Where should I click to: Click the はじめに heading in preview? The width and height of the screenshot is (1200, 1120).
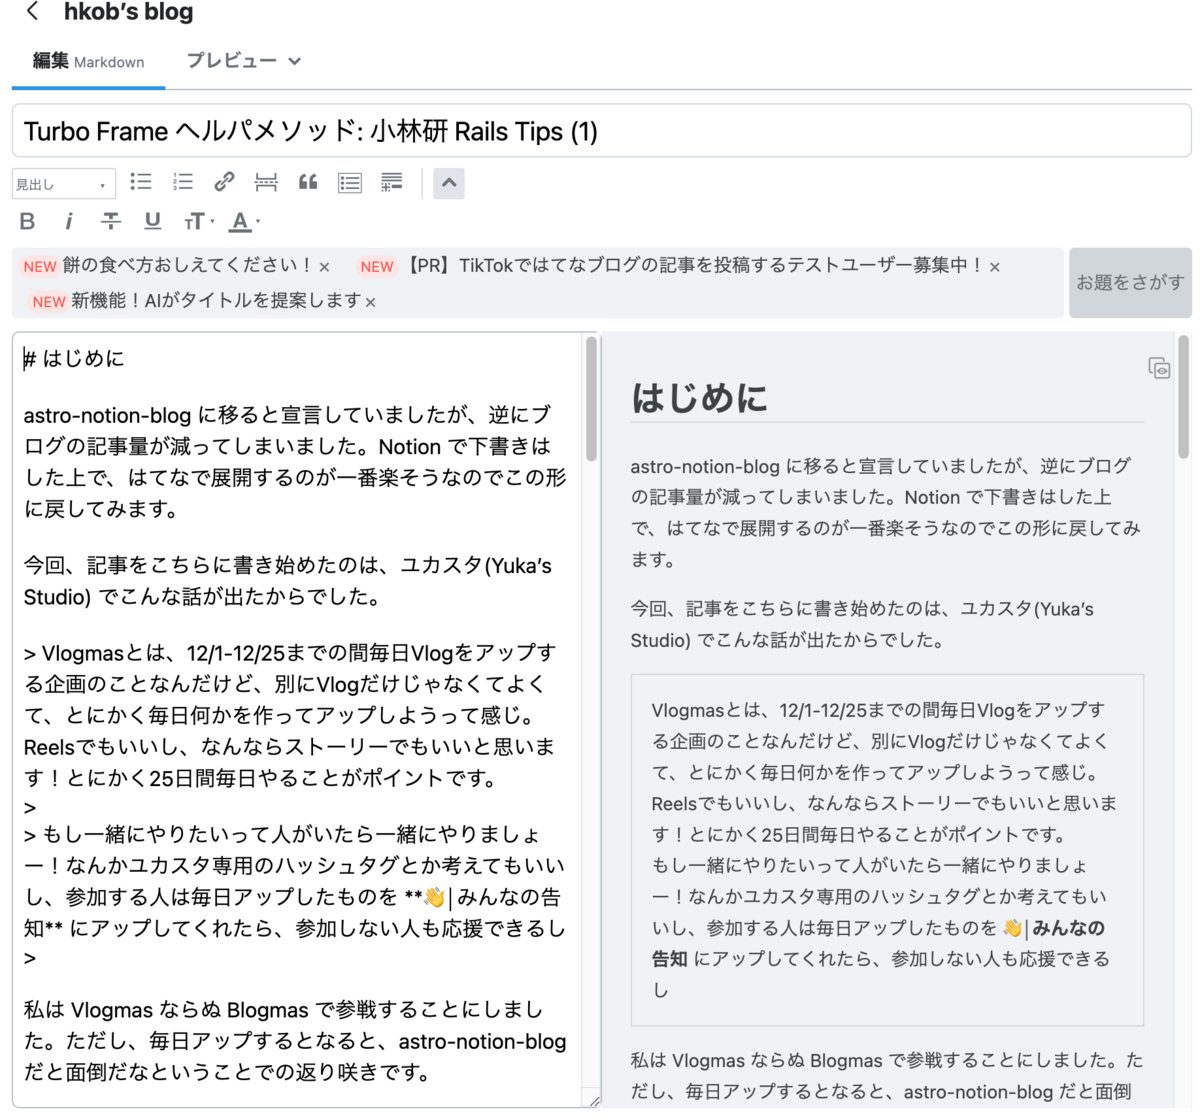coord(699,398)
